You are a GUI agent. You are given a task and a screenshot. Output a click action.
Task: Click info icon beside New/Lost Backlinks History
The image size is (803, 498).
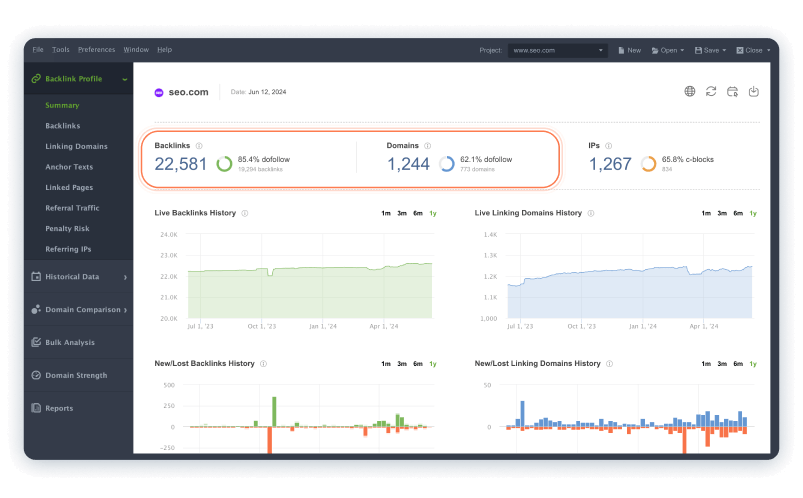(x=263, y=364)
